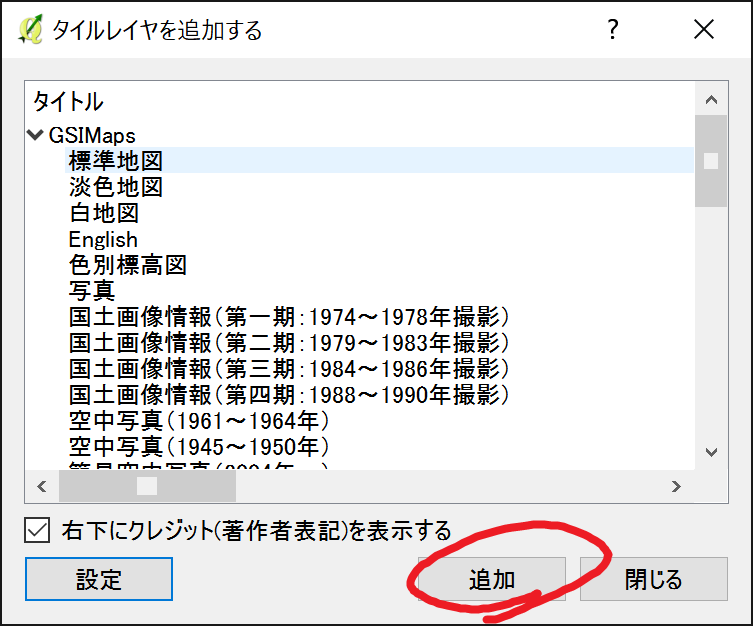The height and width of the screenshot is (626, 753).
Task: Select 国土画像情報 第二期 1979～1983年撮影
Action: (289, 343)
